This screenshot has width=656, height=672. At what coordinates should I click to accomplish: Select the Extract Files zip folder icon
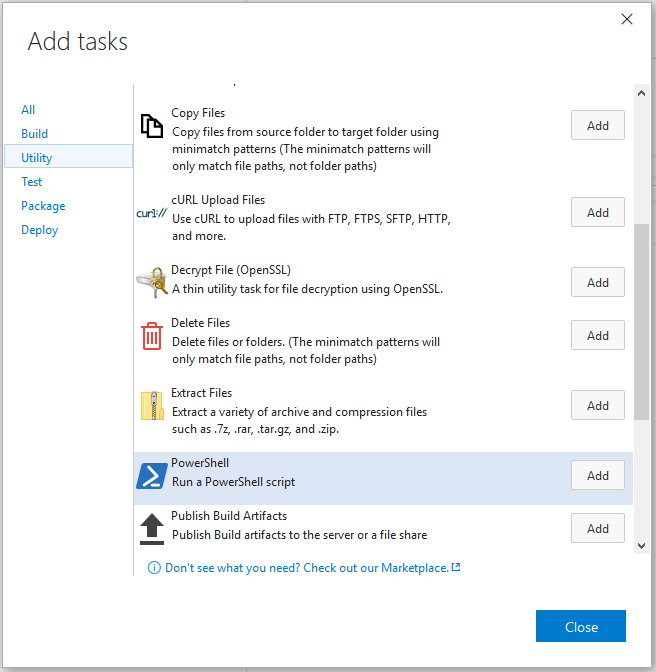152,405
